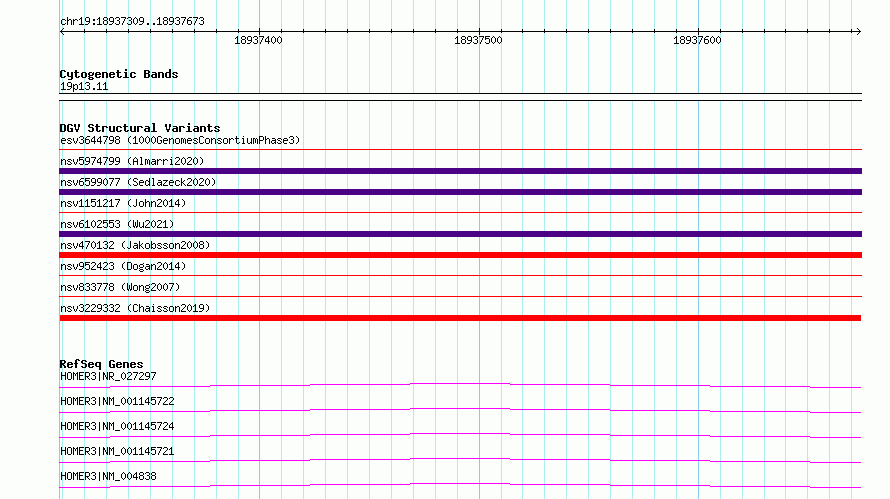Click the right arrow of the ruler
This screenshot has width=890, height=499.
click(x=858, y=31)
